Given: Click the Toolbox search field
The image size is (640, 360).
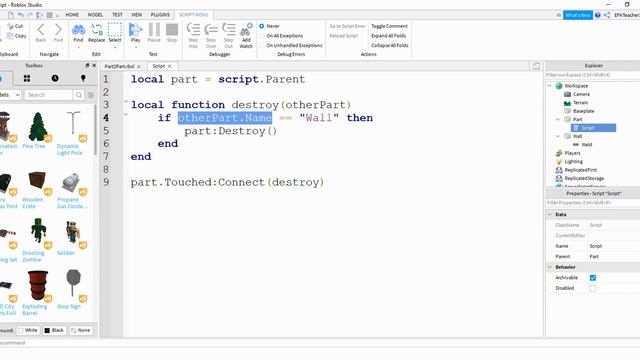Looking at the screenshot, I should 49,95.
